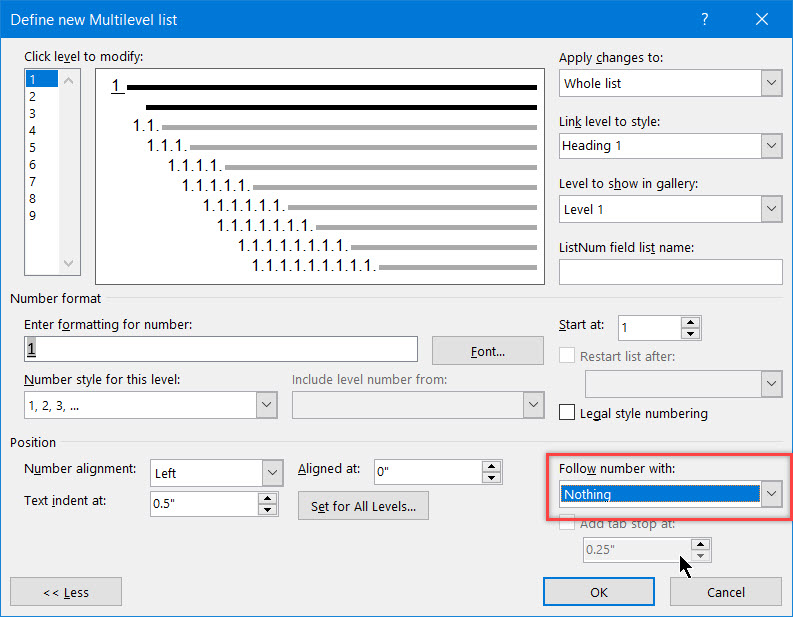Select level 5 in the level list
The height and width of the screenshot is (617, 793).
[42, 148]
